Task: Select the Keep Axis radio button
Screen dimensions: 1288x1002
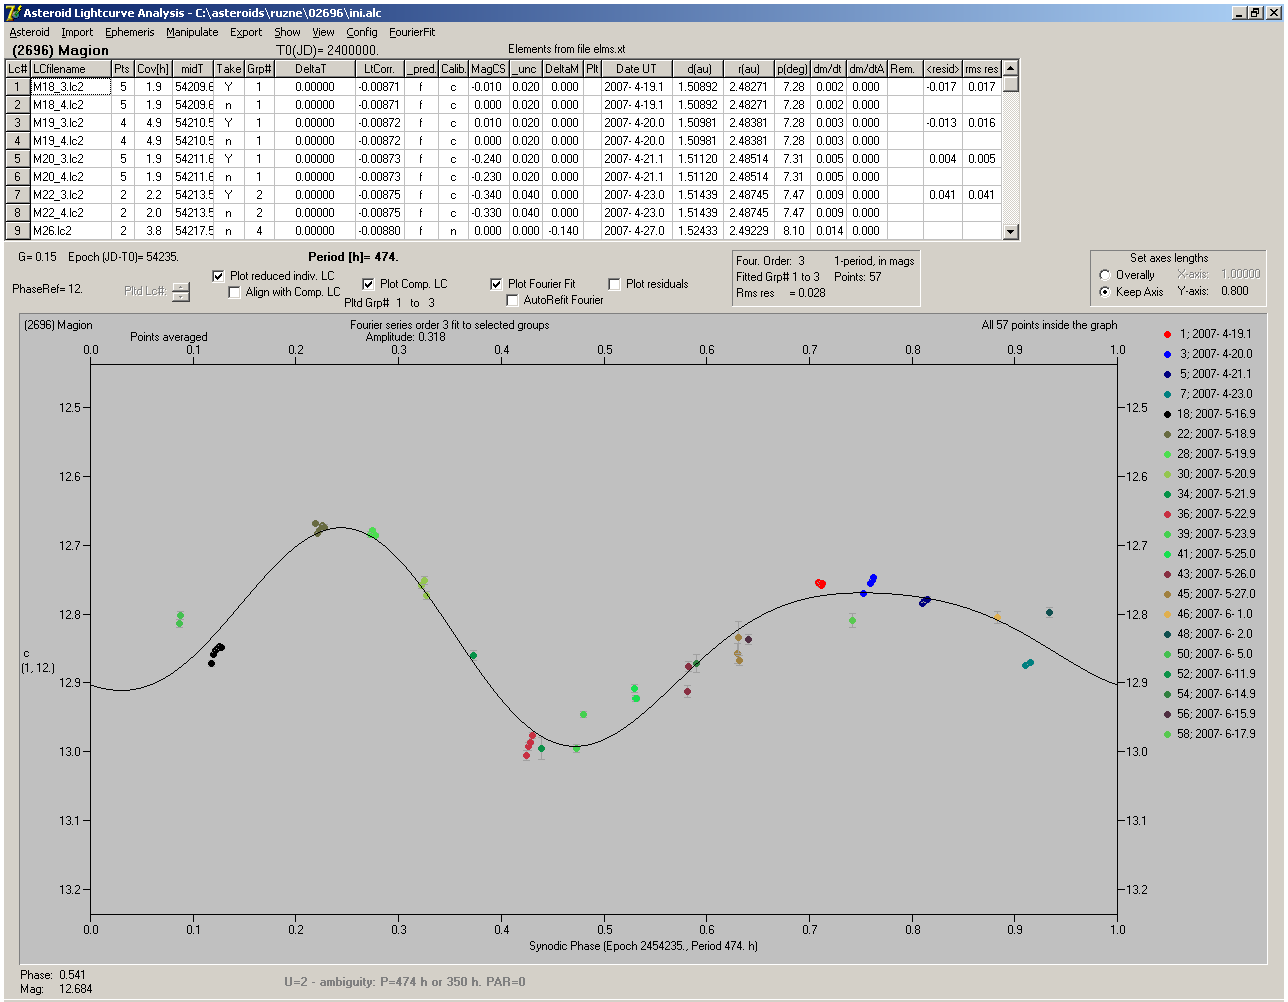Action: [1105, 292]
